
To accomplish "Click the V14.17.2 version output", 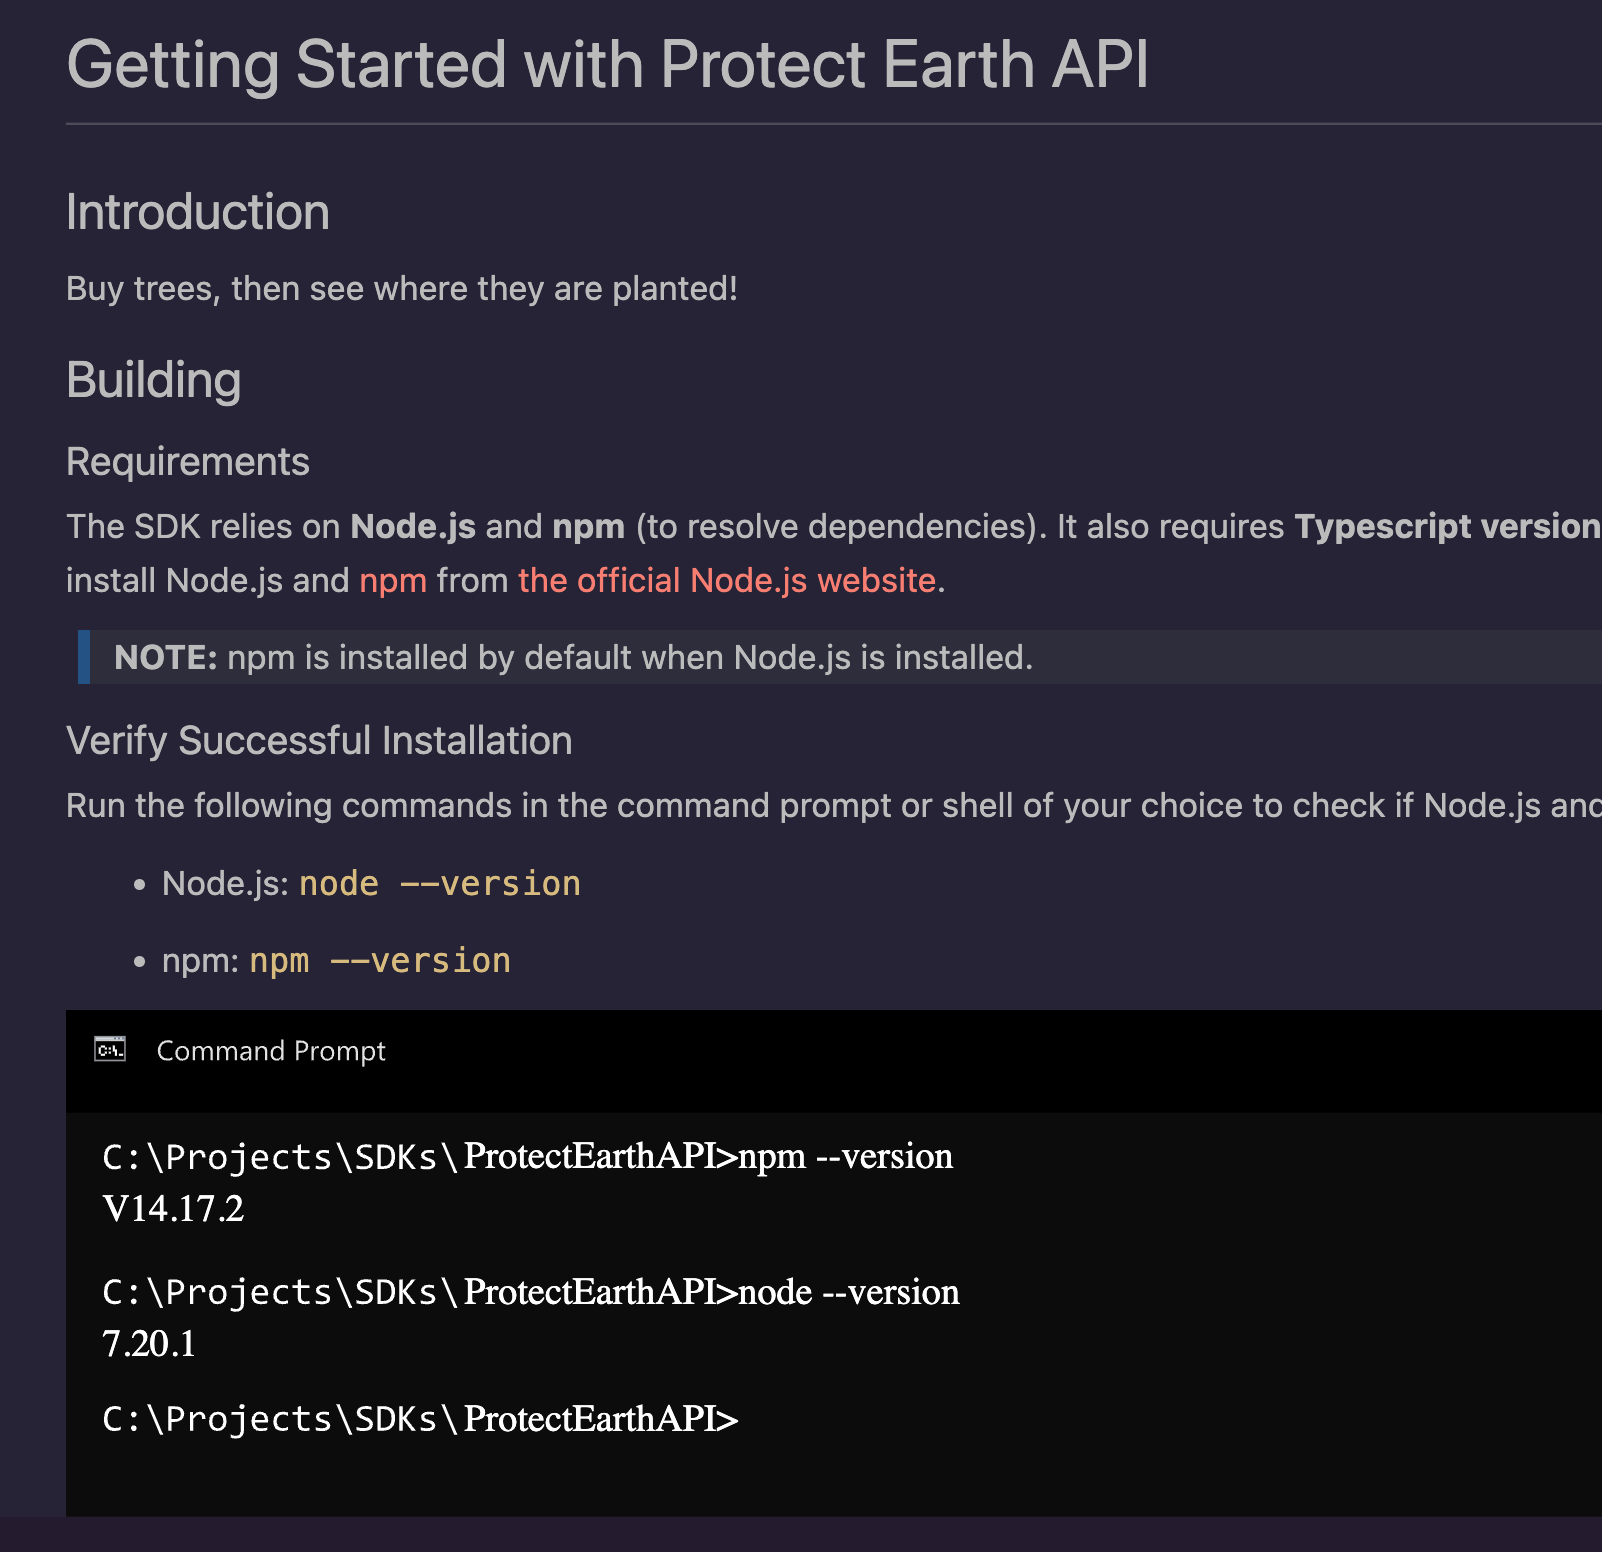I will (x=174, y=1208).
